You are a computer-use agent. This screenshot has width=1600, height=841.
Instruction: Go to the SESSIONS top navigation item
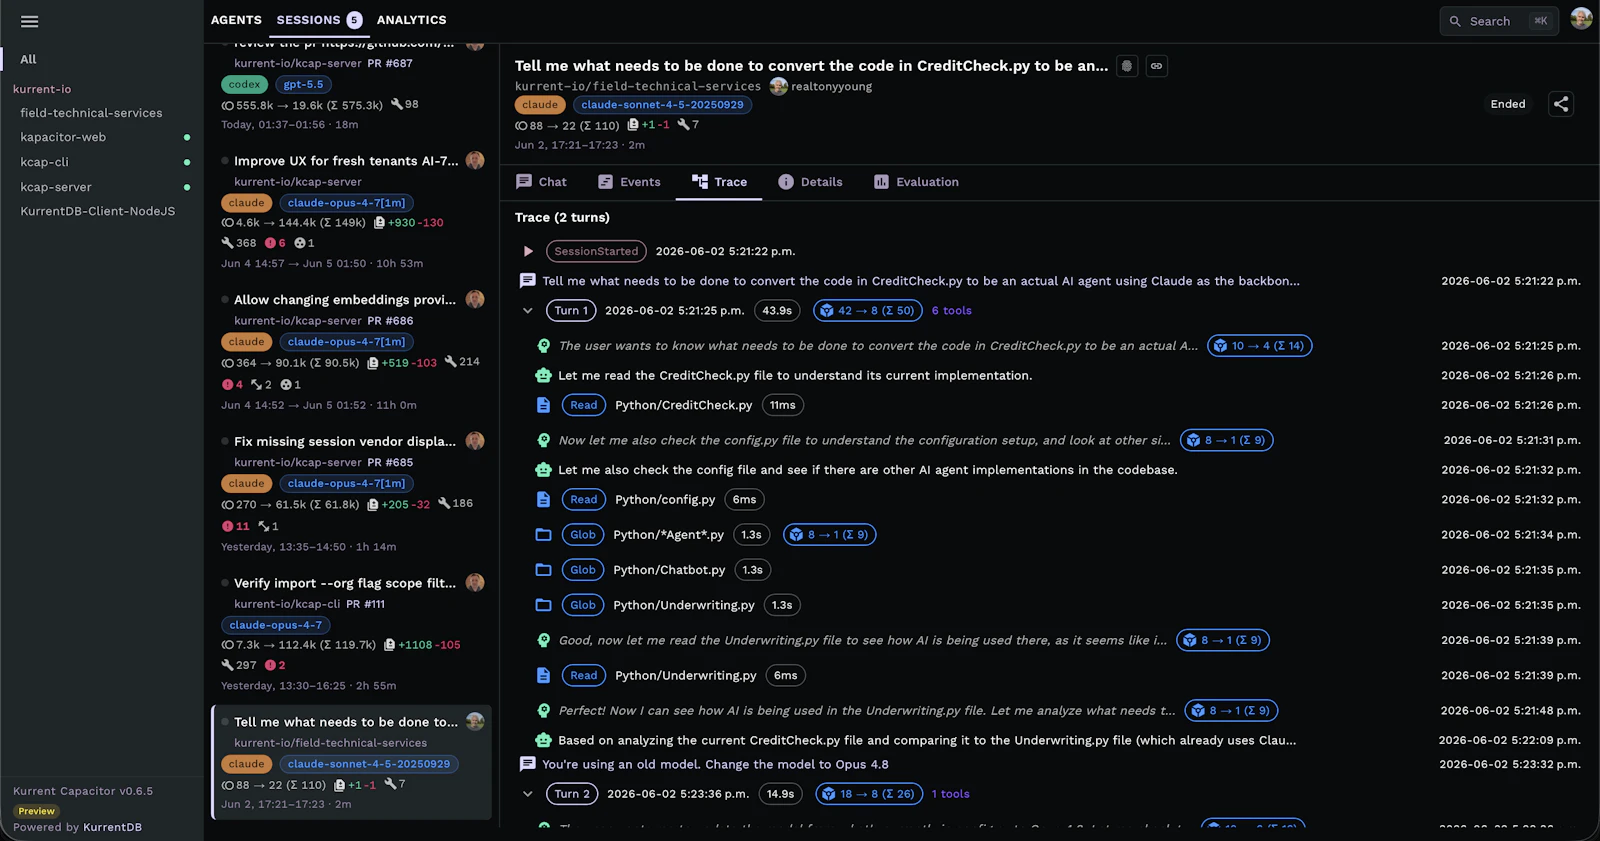[x=319, y=20]
